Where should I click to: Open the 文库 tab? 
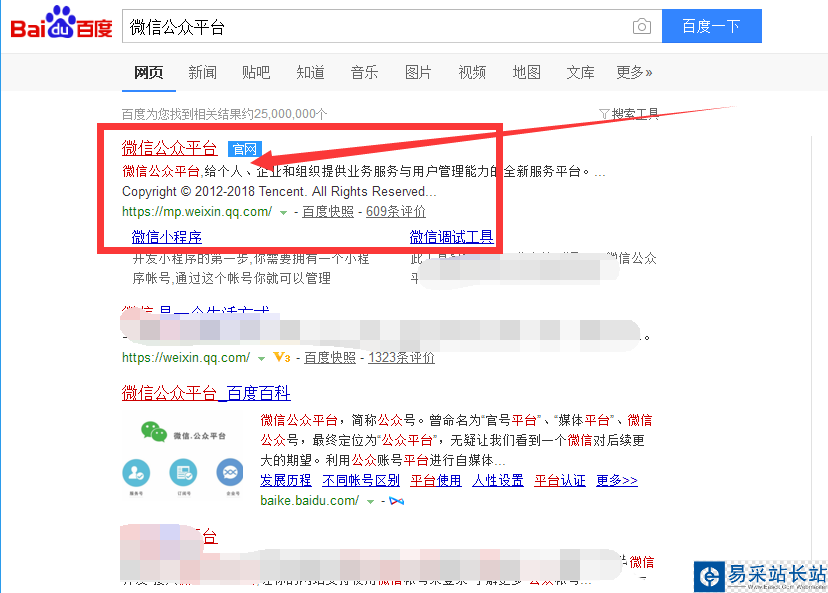(x=580, y=72)
